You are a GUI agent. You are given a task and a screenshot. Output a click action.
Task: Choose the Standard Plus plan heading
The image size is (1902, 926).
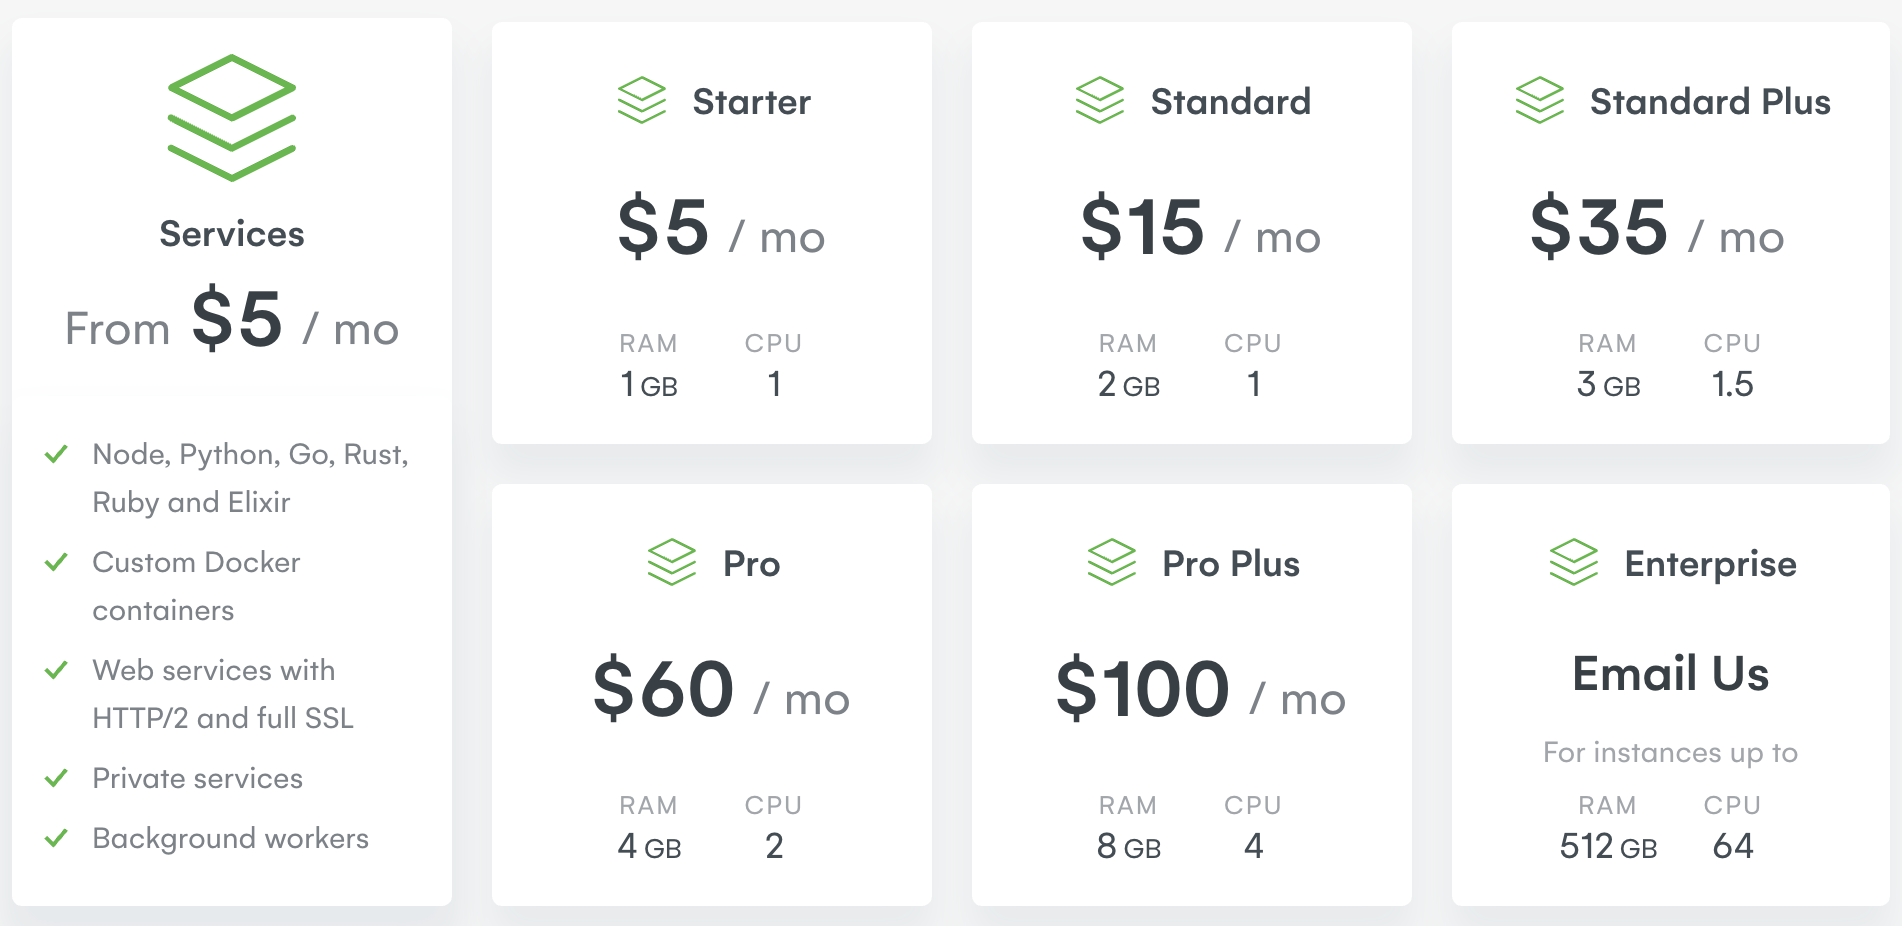click(1710, 102)
